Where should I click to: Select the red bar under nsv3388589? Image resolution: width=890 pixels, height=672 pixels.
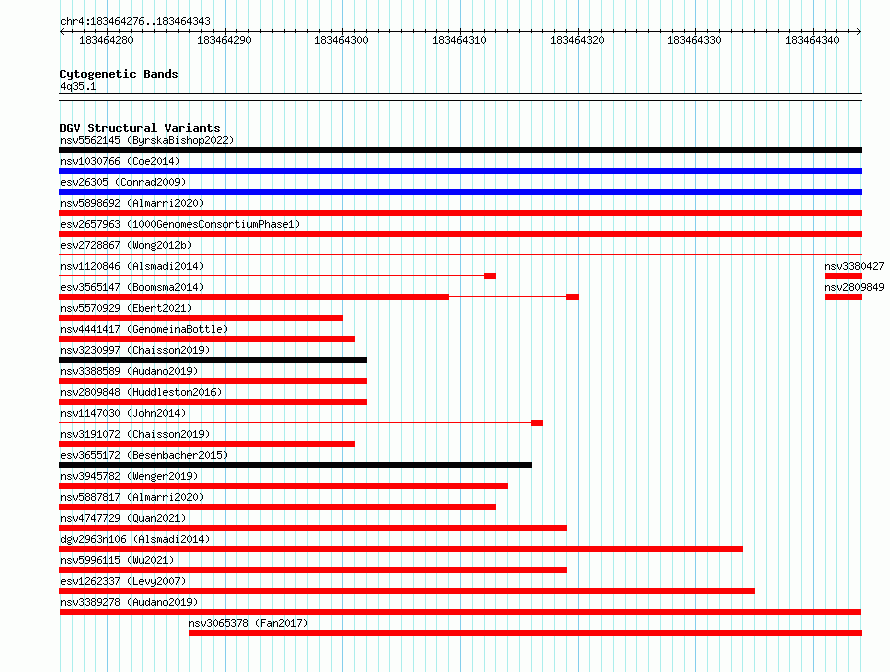213,381
